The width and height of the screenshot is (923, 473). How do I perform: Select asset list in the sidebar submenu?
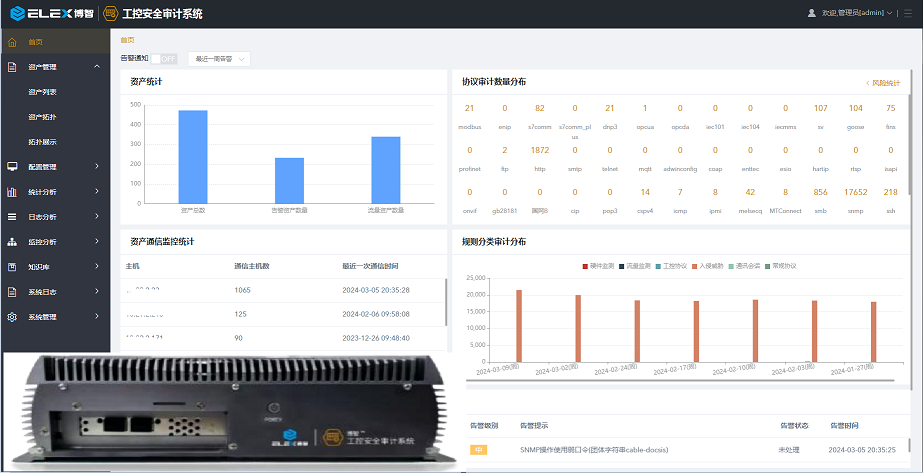pyautogui.click(x=42, y=92)
